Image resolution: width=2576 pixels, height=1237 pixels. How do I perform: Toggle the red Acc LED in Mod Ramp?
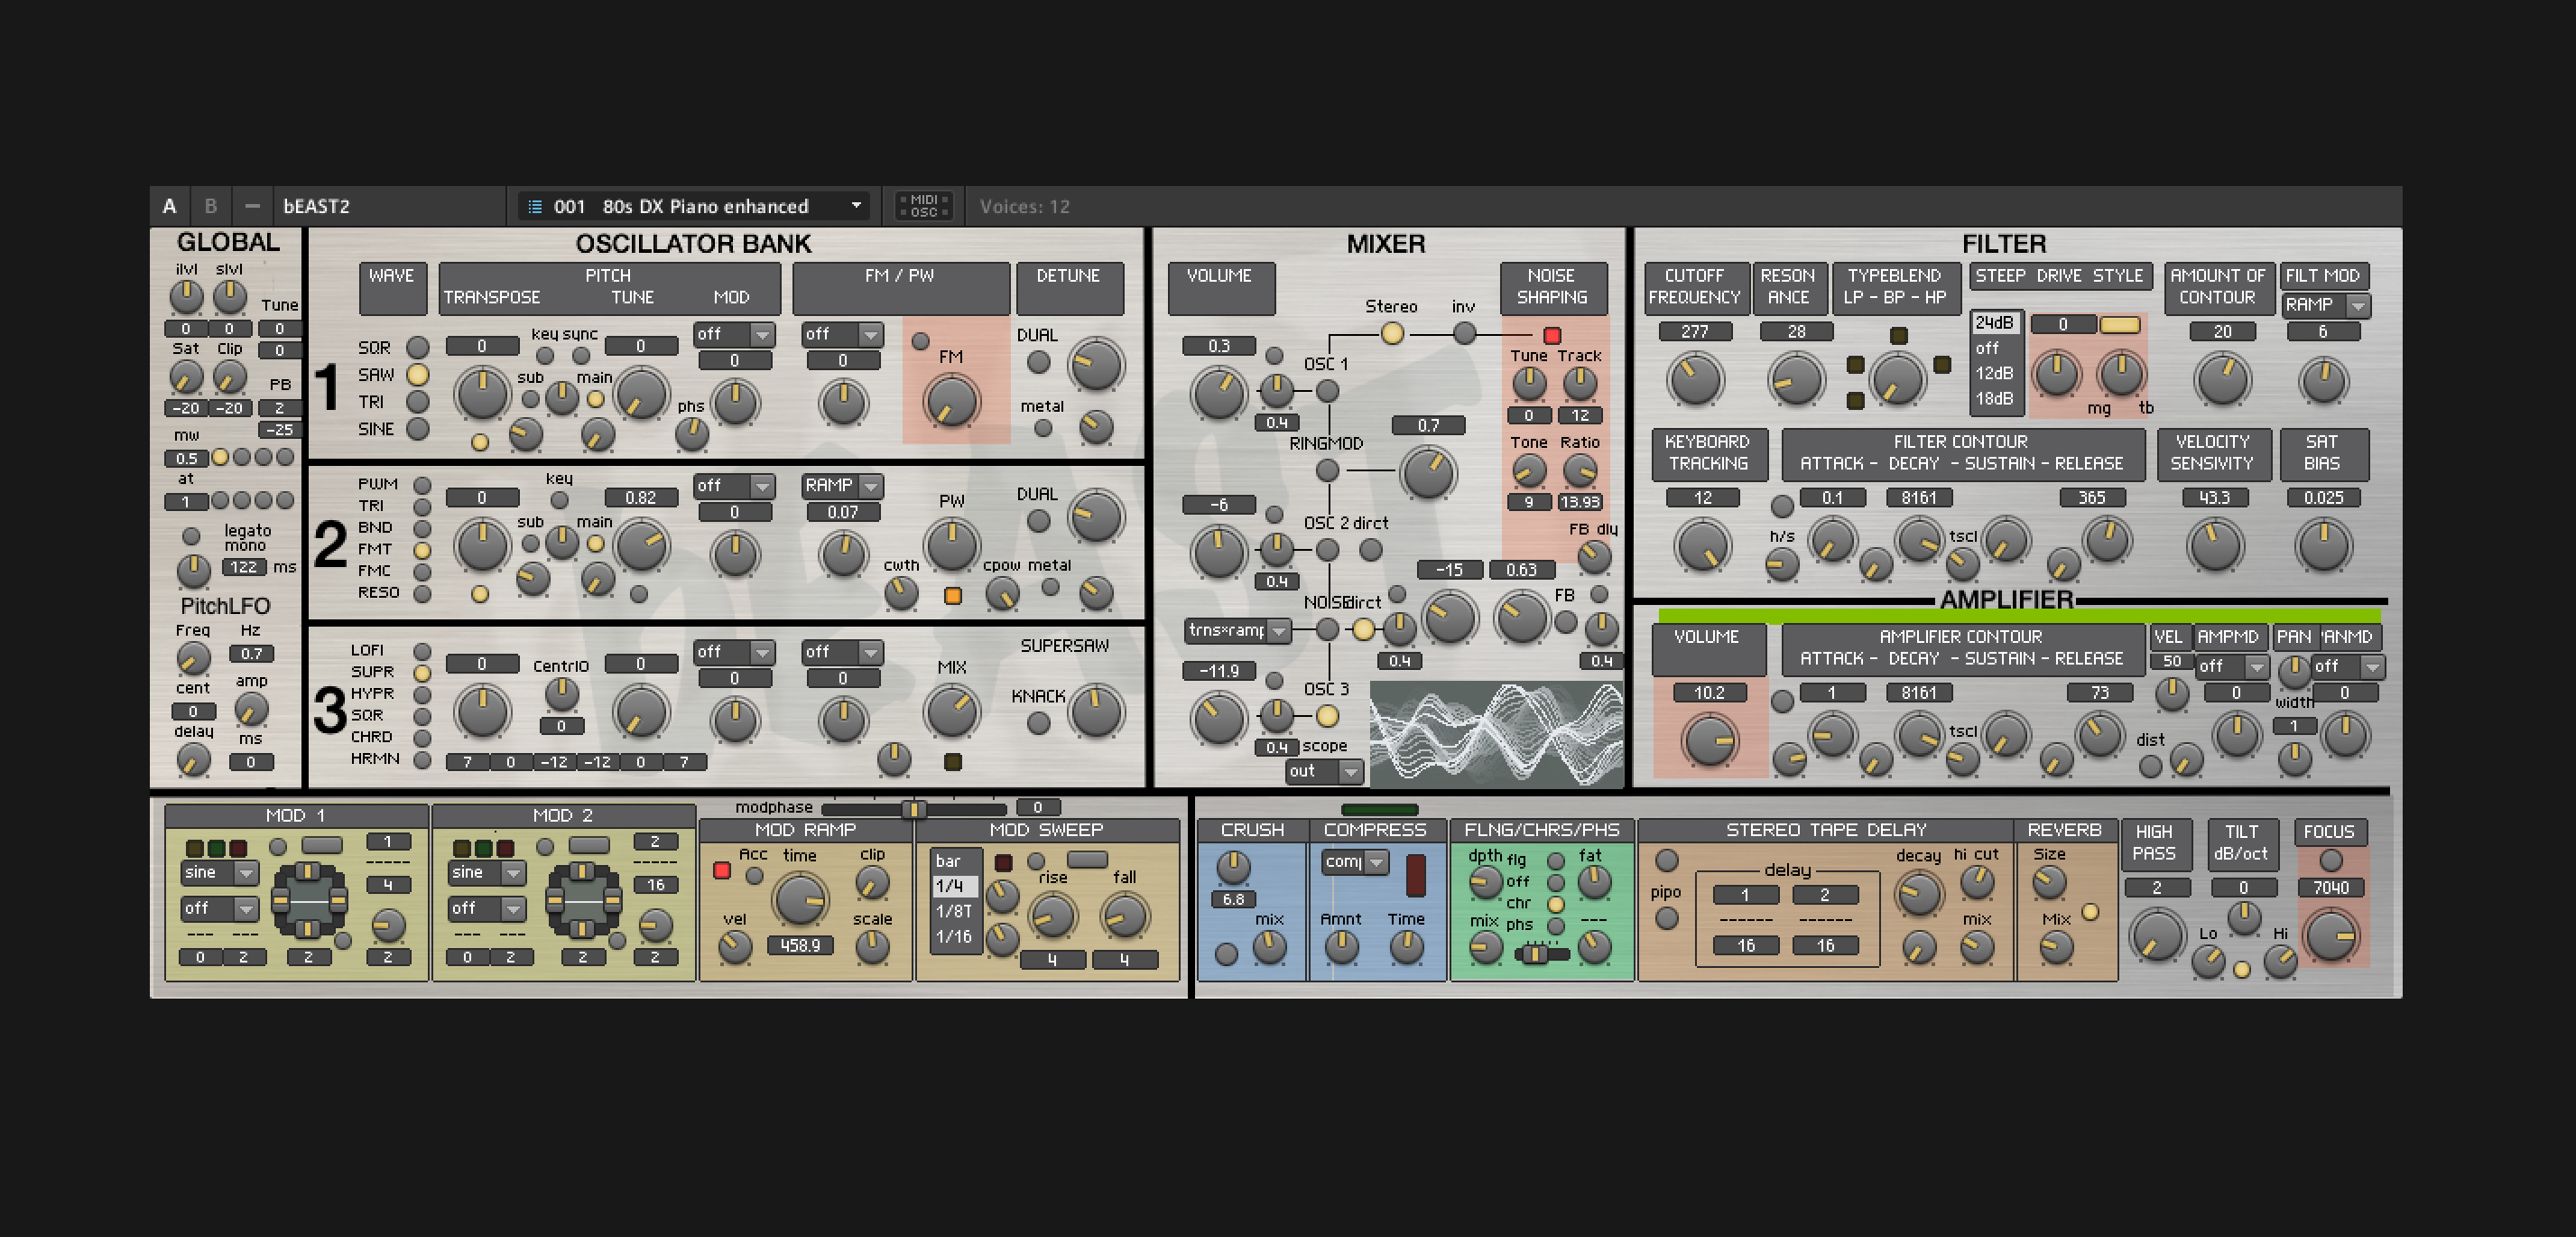click(721, 870)
